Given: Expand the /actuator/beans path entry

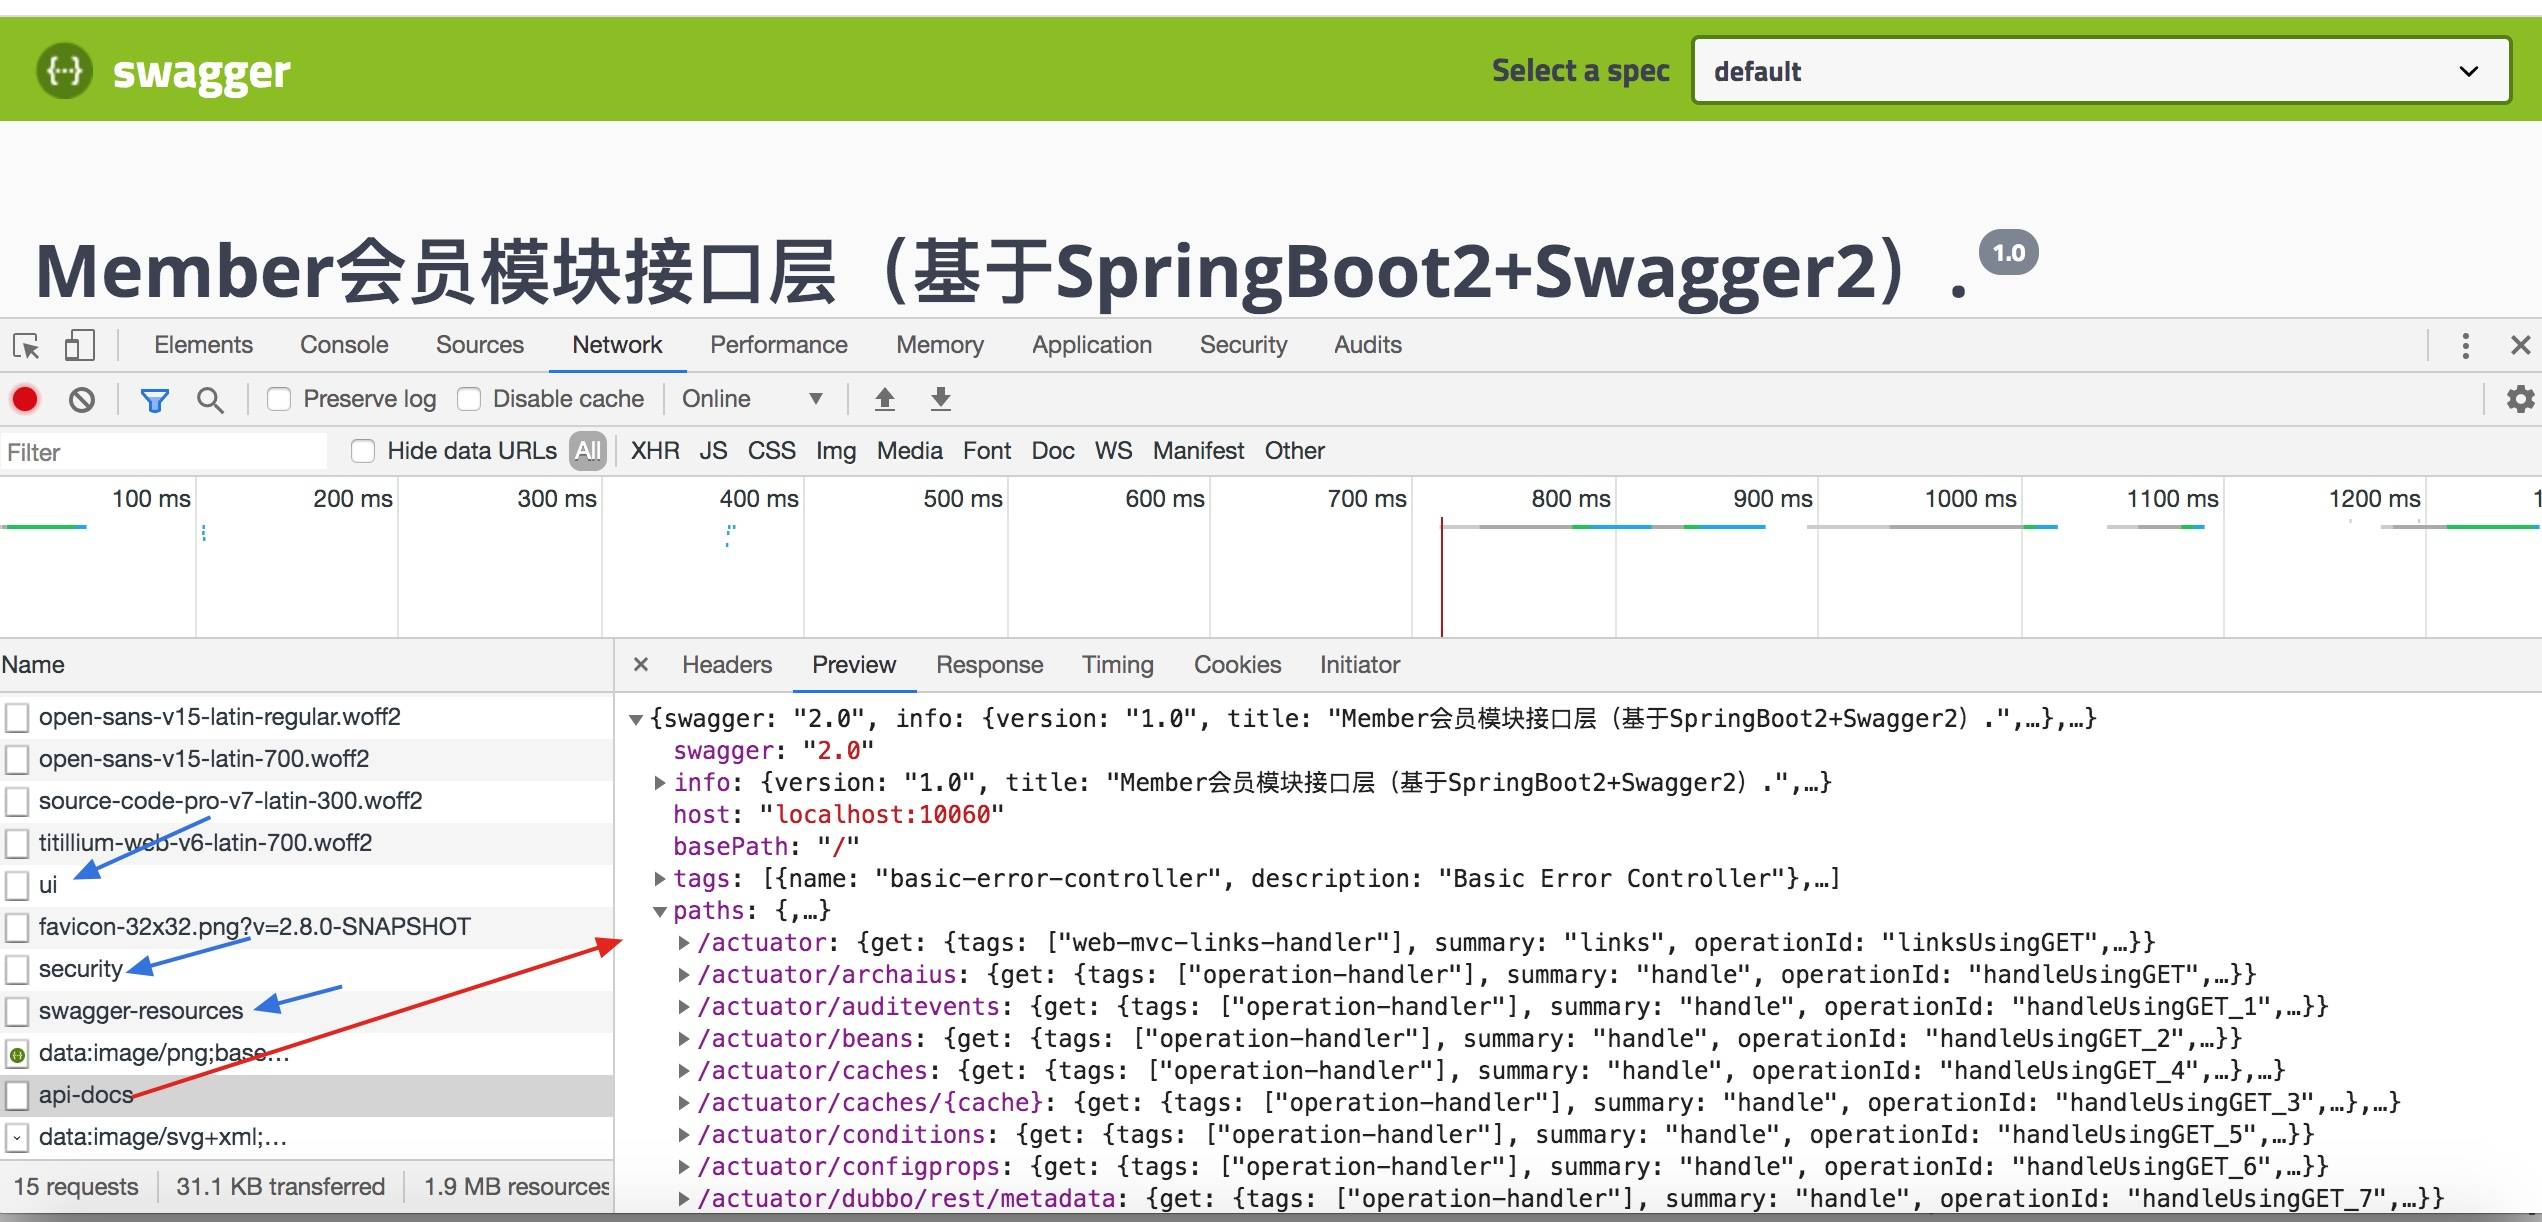Looking at the screenshot, I should [684, 1039].
